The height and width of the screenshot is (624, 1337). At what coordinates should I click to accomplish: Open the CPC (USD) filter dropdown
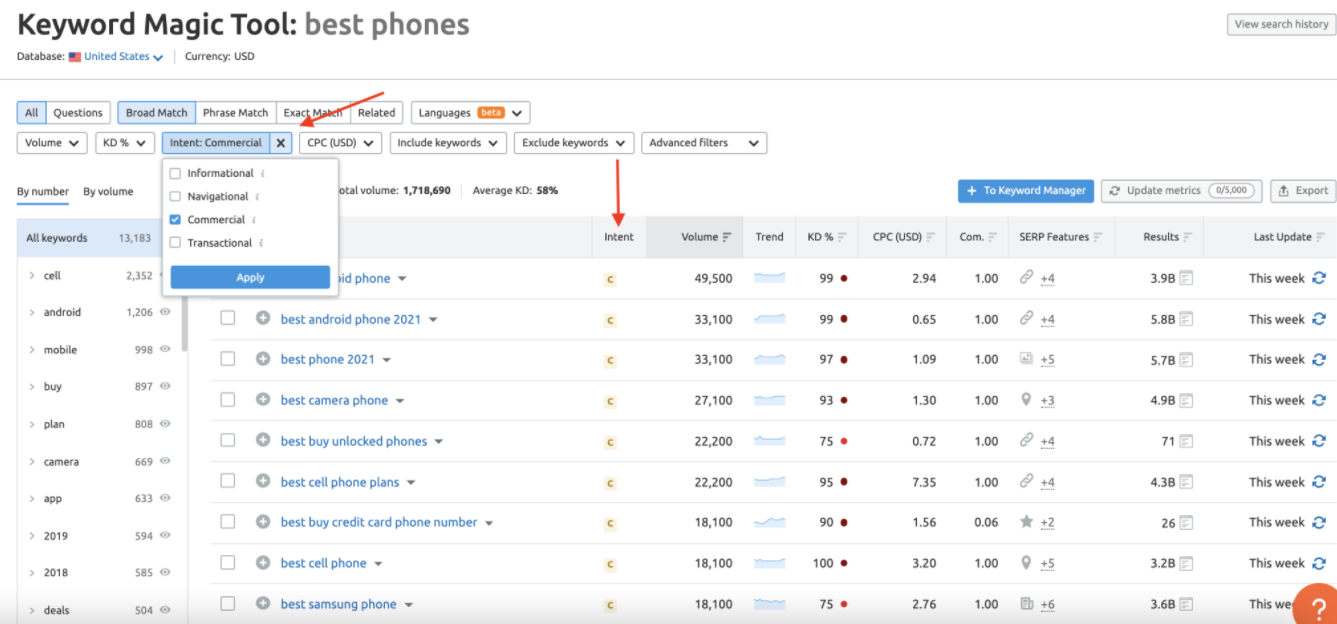[x=340, y=143]
